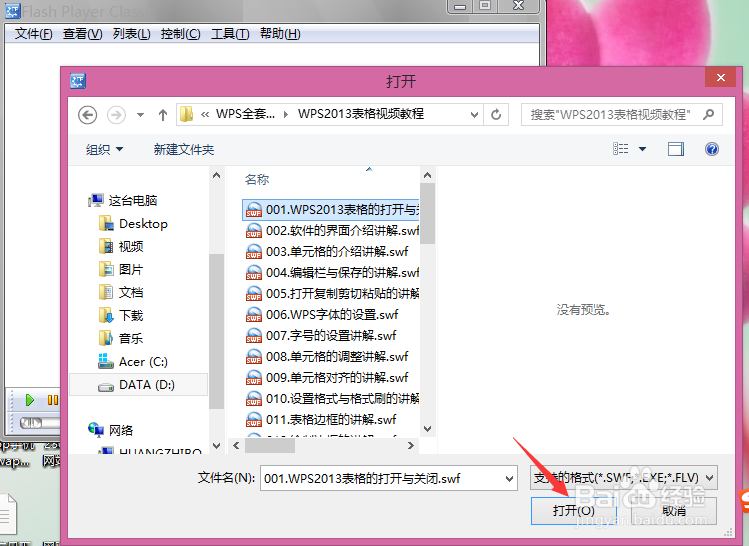The width and height of the screenshot is (749, 546).
Task: Select file 007.字号的设置讲解.swf
Action: pyautogui.click(x=321, y=336)
